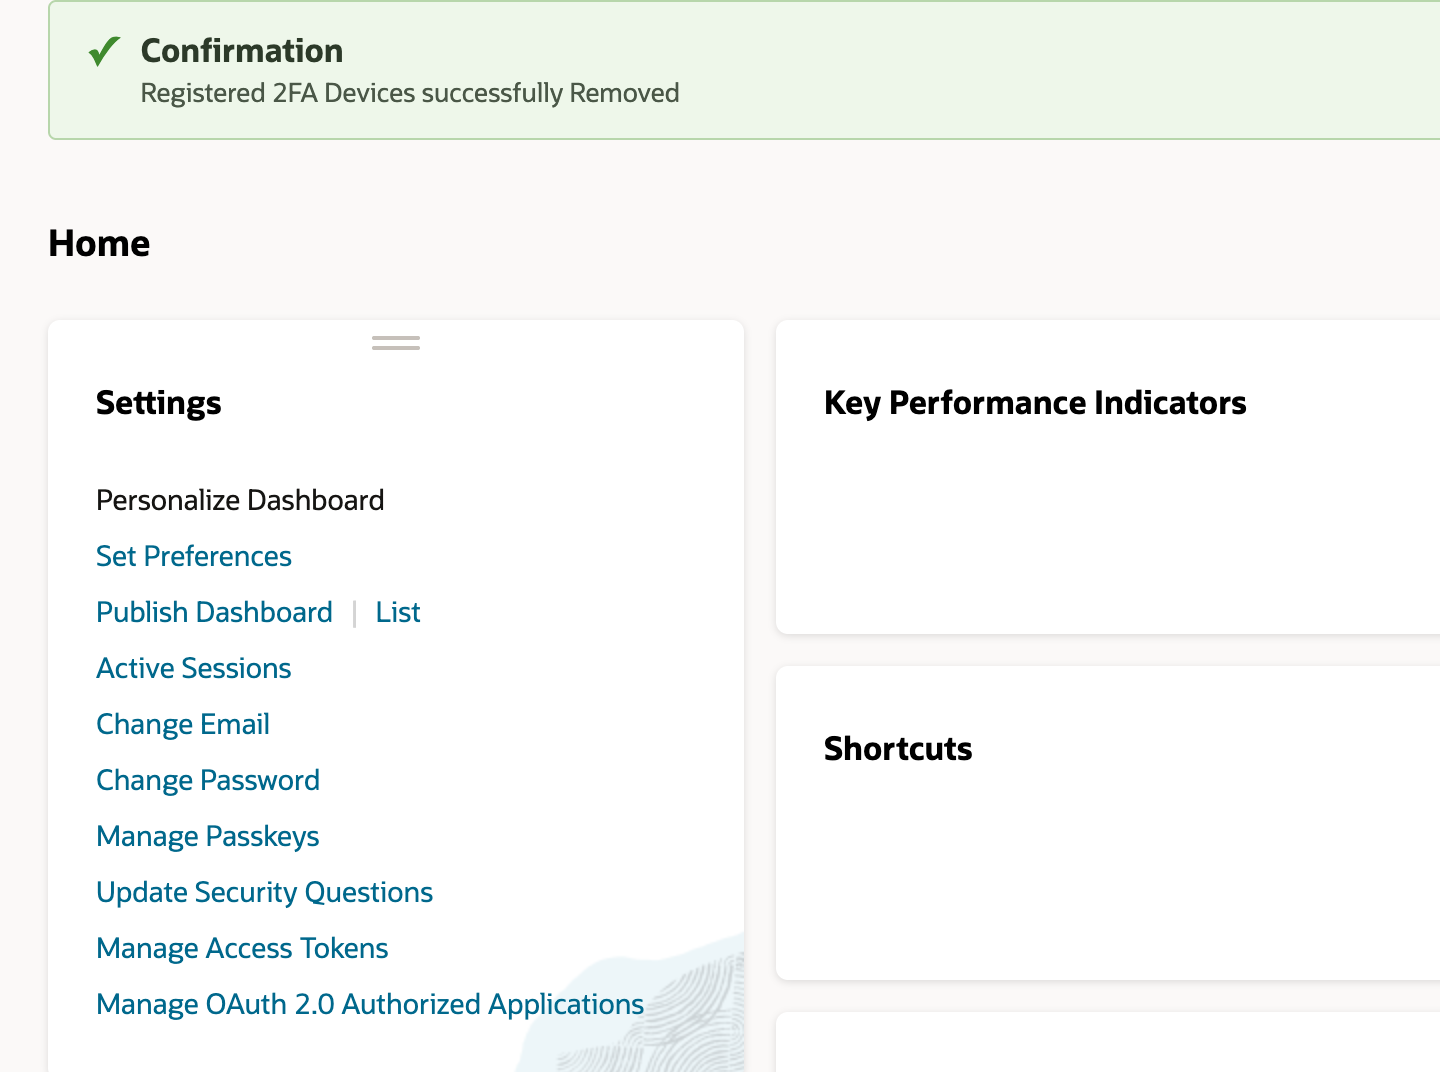This screenshot has height=1072, width=1440.
Task: Open Change Email settings
Action: [x=183, y=724]
